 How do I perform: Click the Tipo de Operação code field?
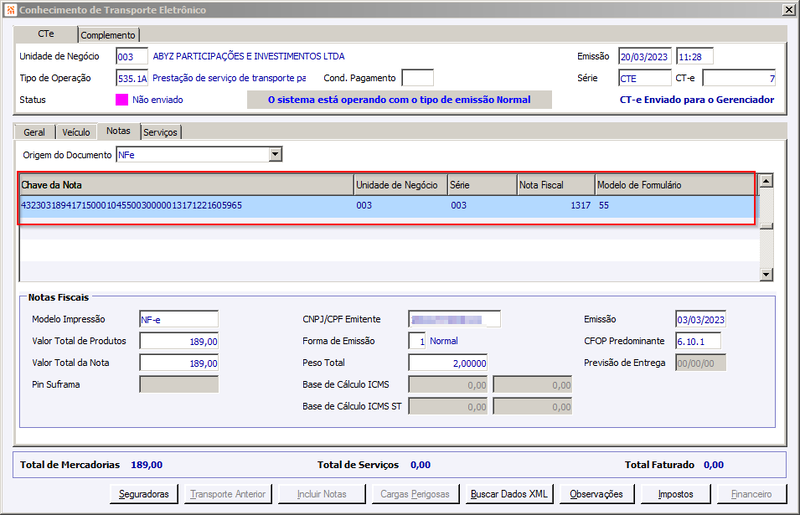coord(132,78)
